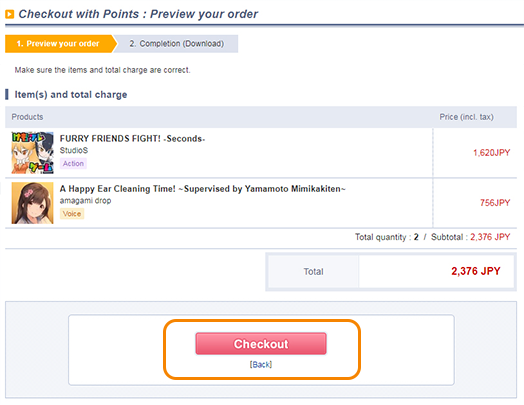
Task: Click the 756JPY price
Action: tap(495, 203)
